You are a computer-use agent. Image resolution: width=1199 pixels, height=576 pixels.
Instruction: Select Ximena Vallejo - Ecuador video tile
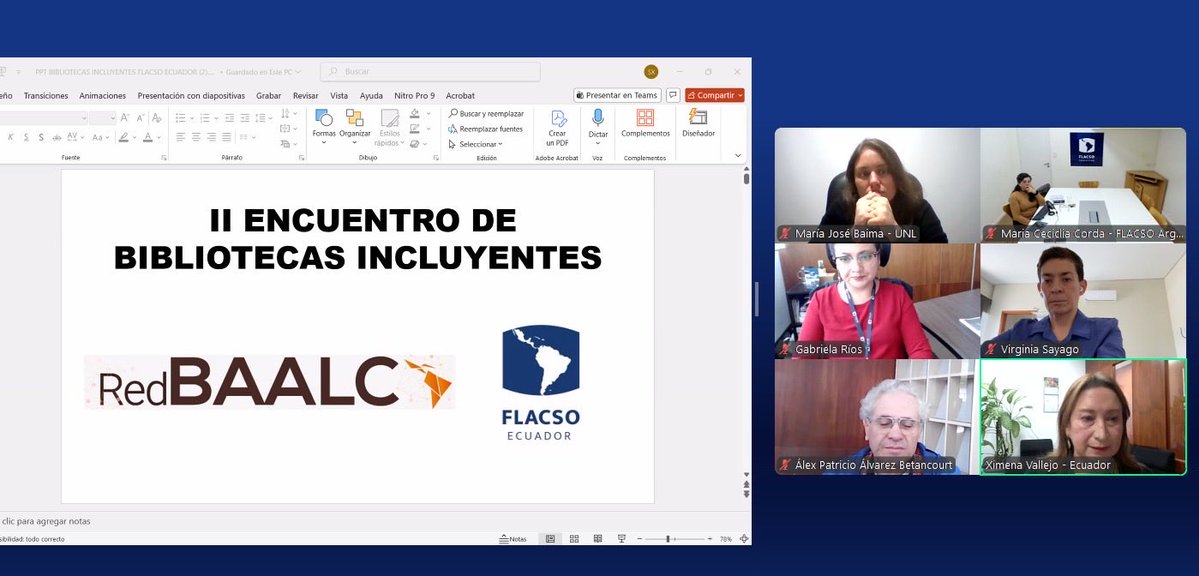pos(1083,417)
